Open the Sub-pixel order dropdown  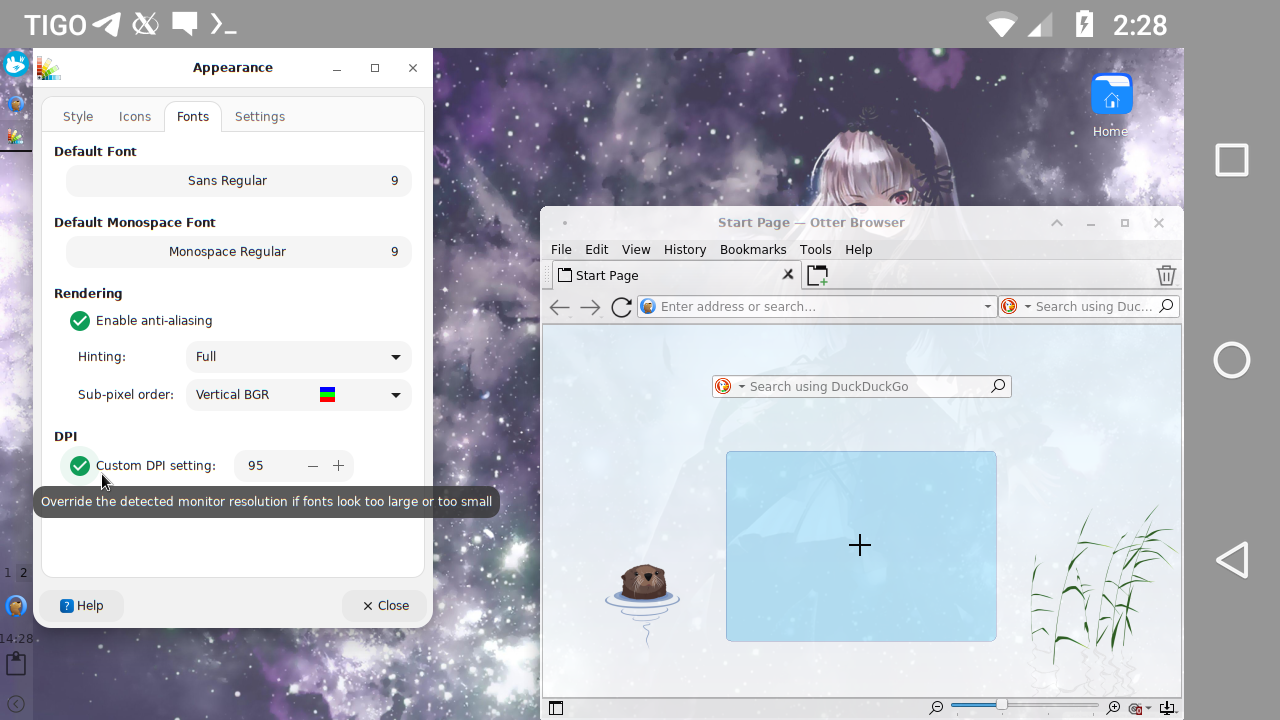point(298,395)
